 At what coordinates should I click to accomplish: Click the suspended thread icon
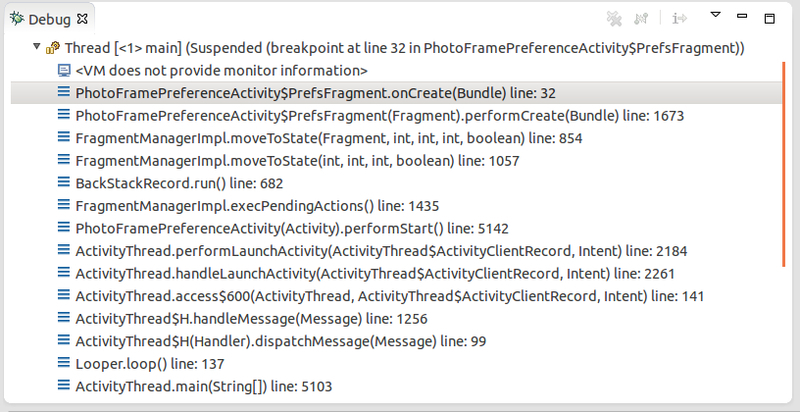click(53, 48)
